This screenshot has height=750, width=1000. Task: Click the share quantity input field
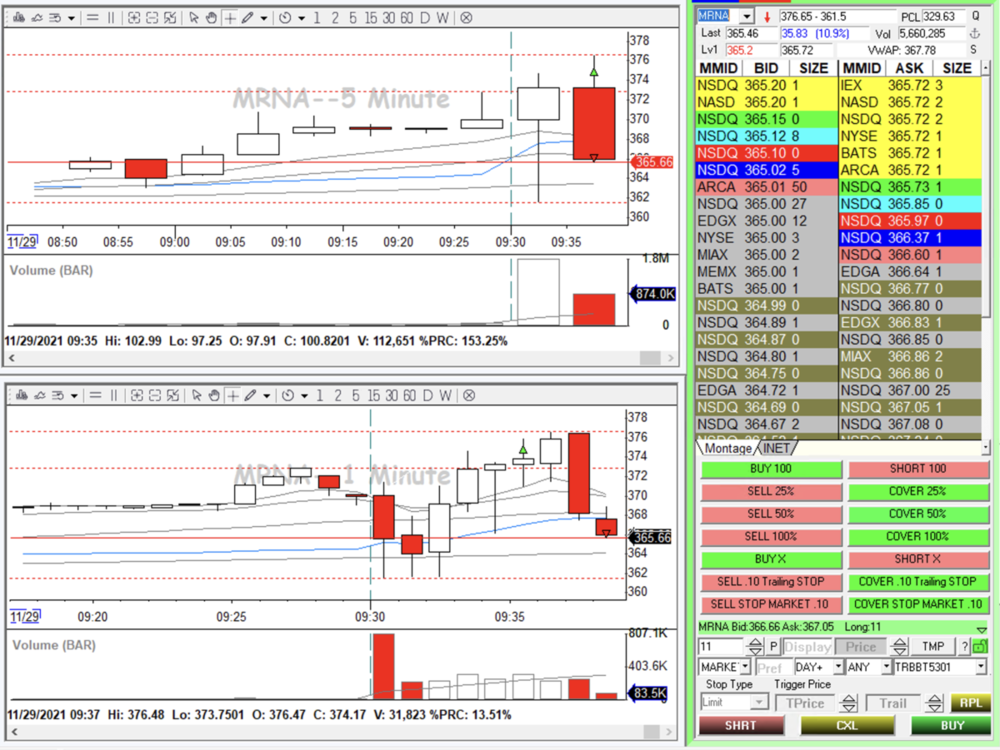720,647
